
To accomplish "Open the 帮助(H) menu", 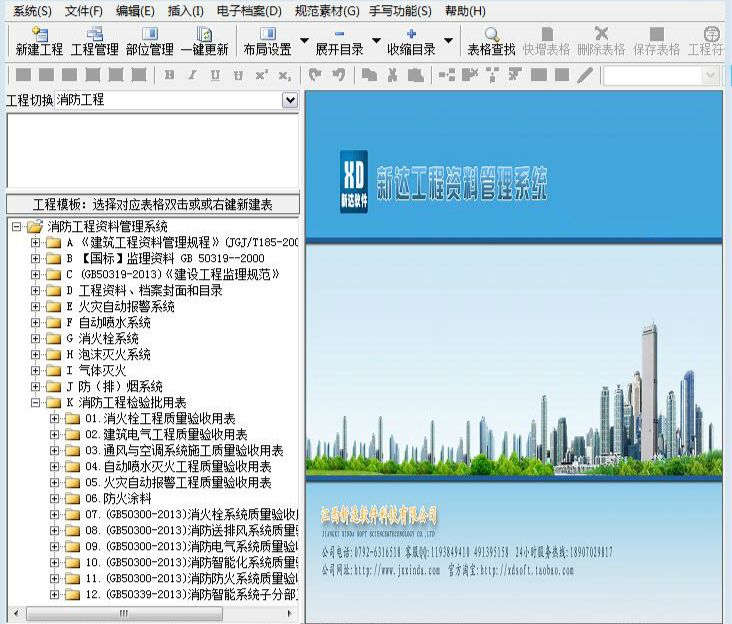I will tap(464, 11).
